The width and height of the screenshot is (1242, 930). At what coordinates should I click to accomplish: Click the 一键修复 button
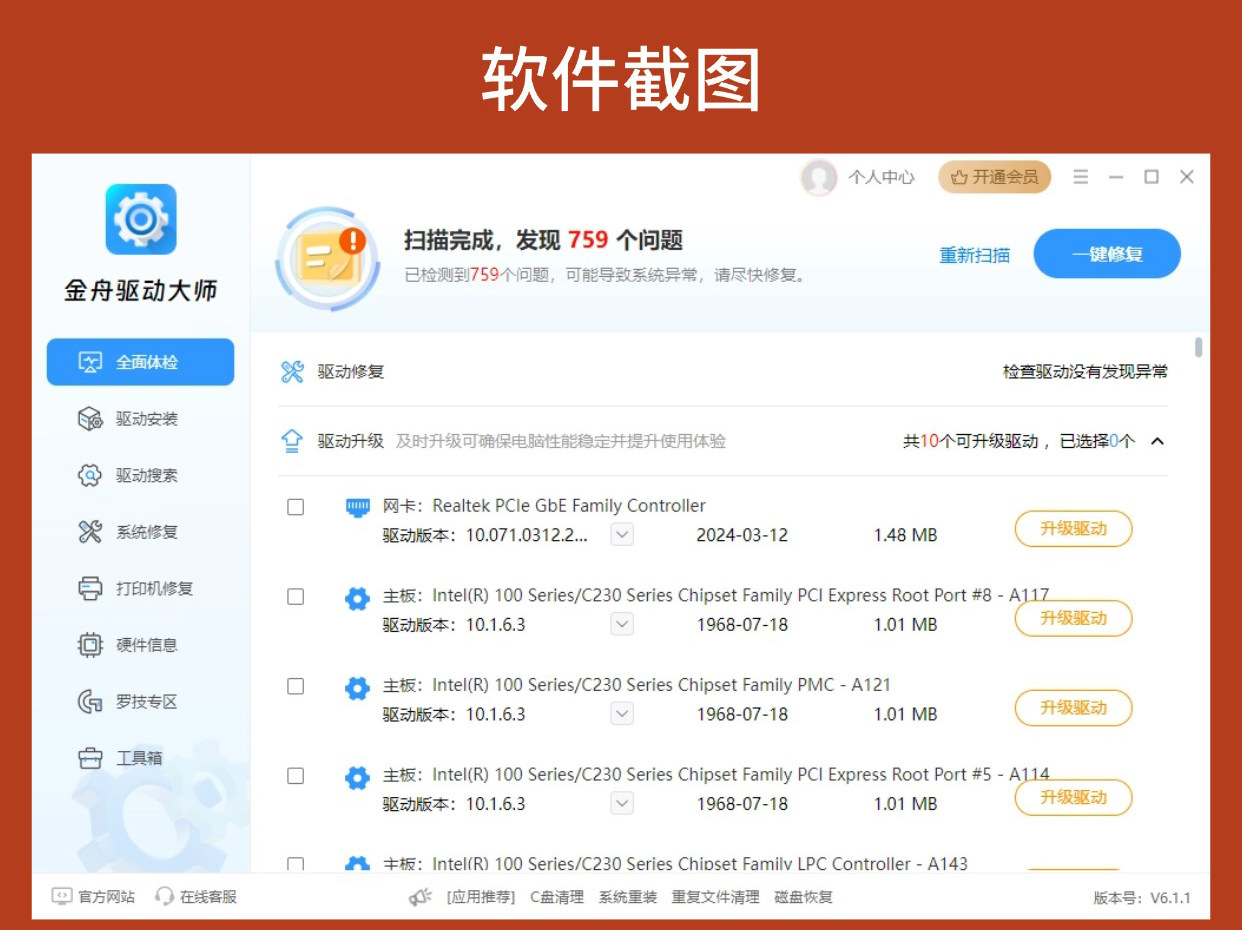tap(1107, 254)
